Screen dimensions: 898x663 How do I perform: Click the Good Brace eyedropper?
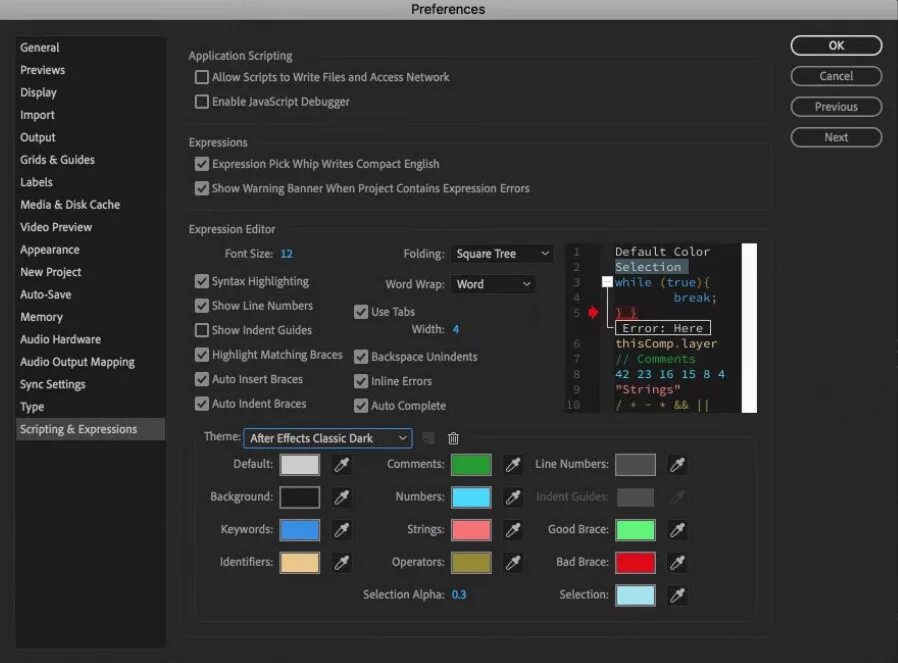point(677,530)
